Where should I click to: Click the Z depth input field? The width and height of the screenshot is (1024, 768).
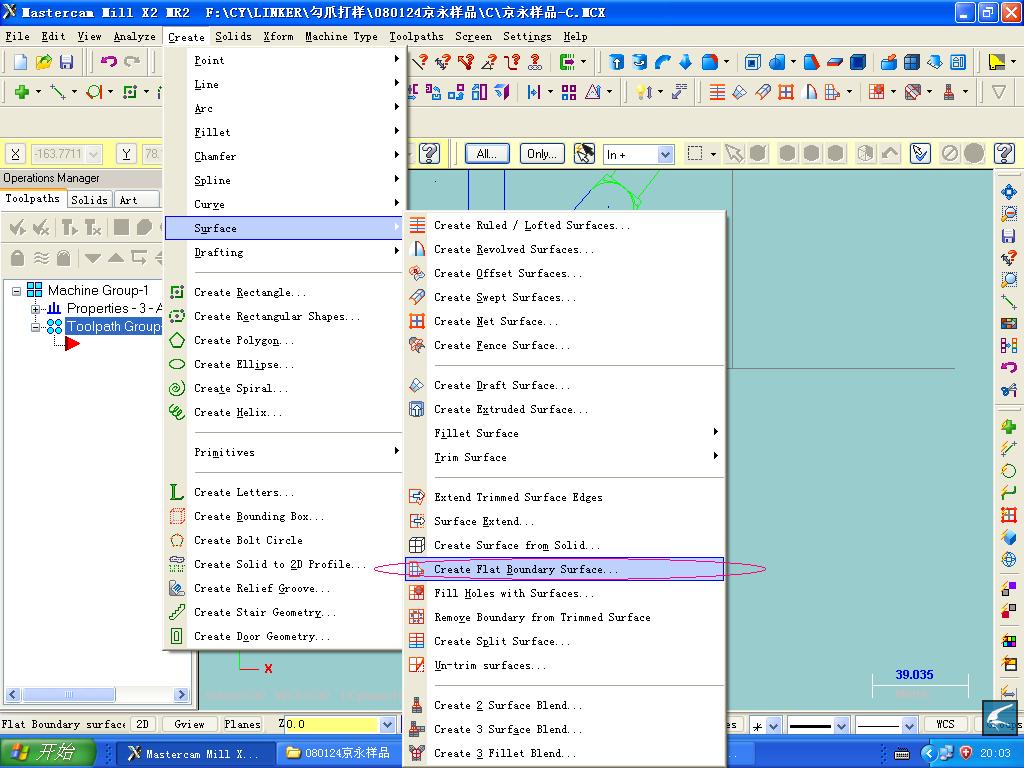coord(330,724)
